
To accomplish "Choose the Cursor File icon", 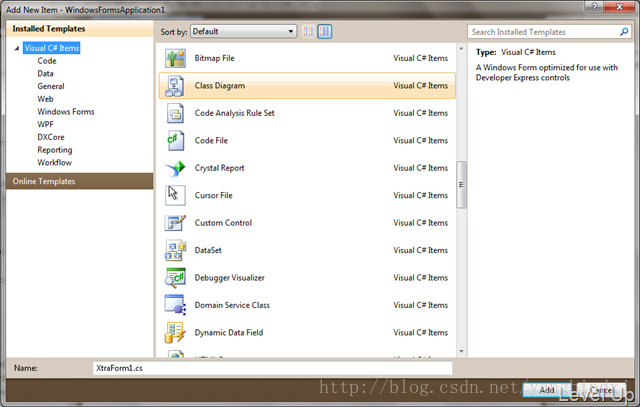I will (x=175, y=195).
